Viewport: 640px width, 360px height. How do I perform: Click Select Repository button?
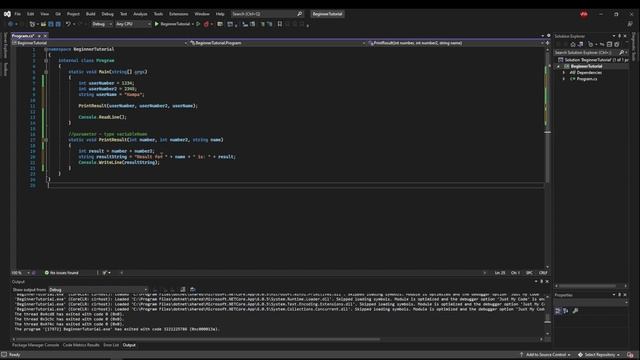(599, 355)
